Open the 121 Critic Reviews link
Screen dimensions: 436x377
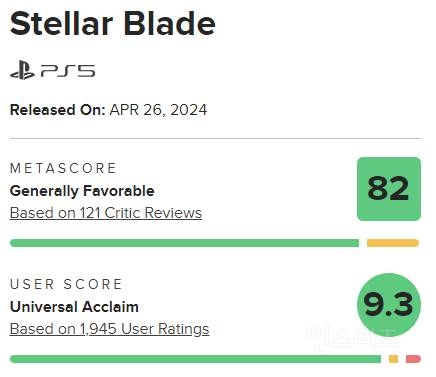point(106,213)
